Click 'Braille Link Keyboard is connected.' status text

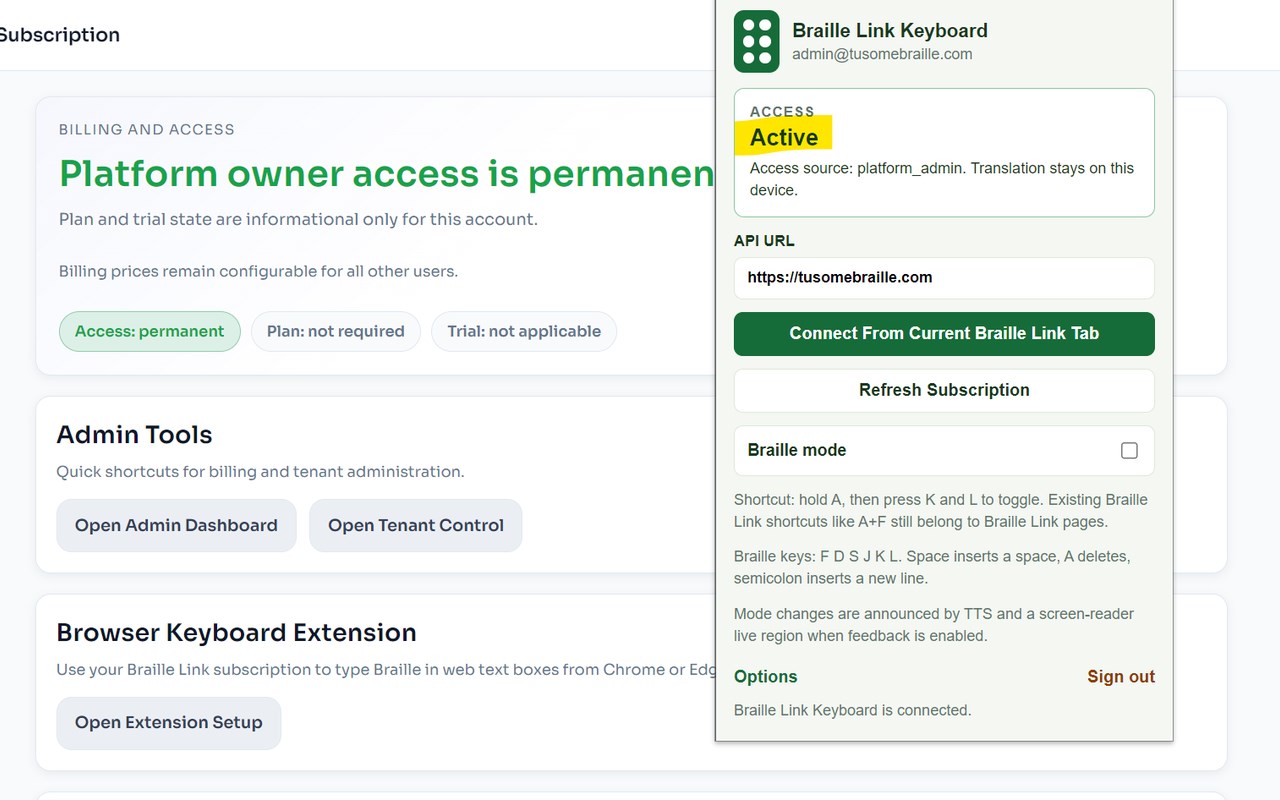coord(853,710)
